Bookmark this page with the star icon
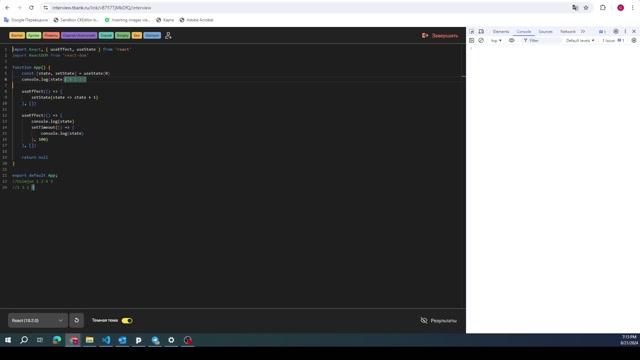The width and height of the screenshot is (640, 360). point(586,8)
